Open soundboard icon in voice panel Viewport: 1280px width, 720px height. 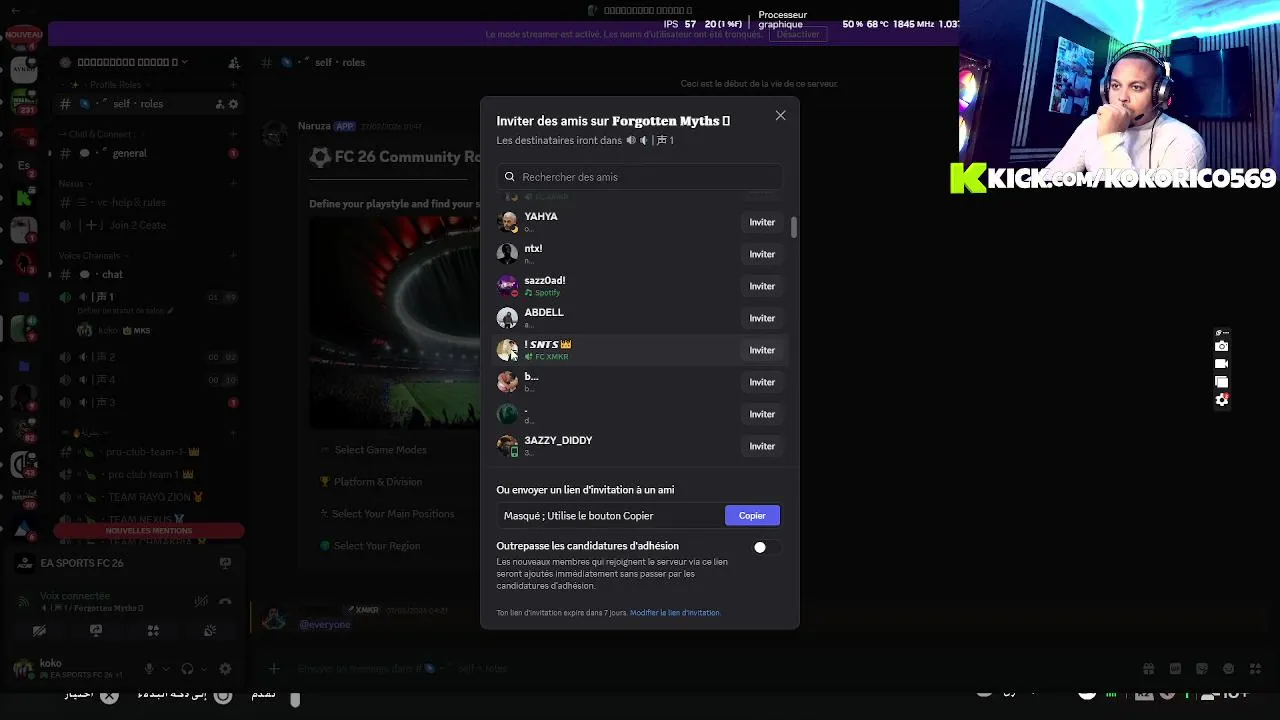[x=210, y=631]
